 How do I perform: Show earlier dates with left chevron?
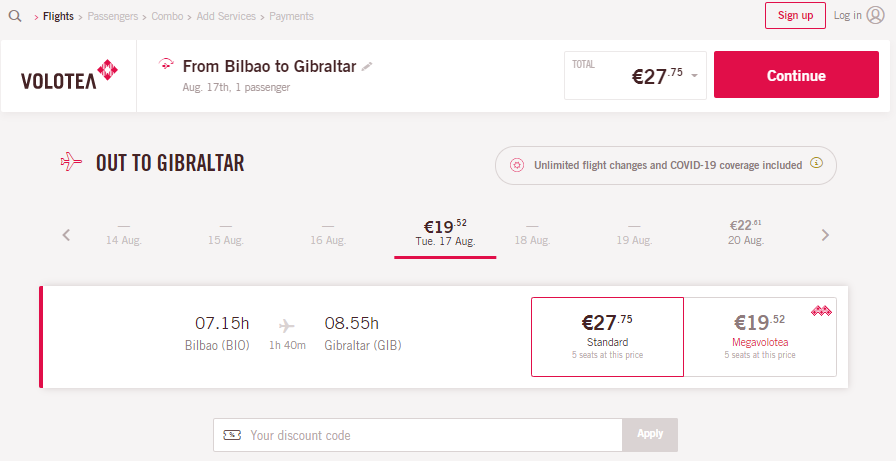[x=66, y=235]
